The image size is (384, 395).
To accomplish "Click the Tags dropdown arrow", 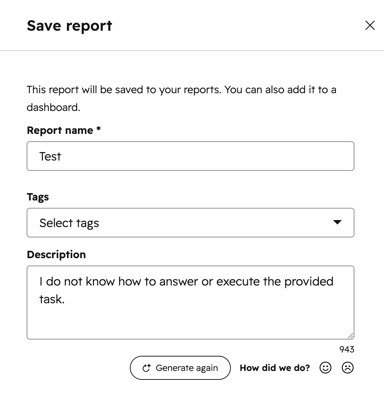I will pos(337,222).
